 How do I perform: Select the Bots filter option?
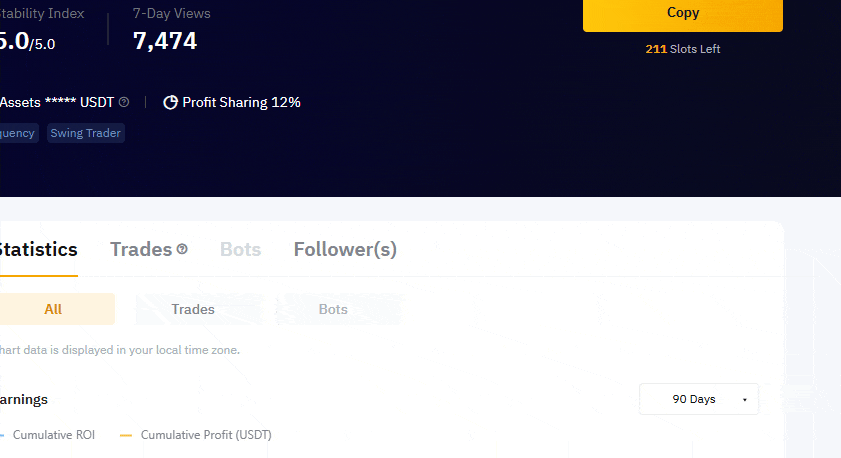tap(333, 309)
